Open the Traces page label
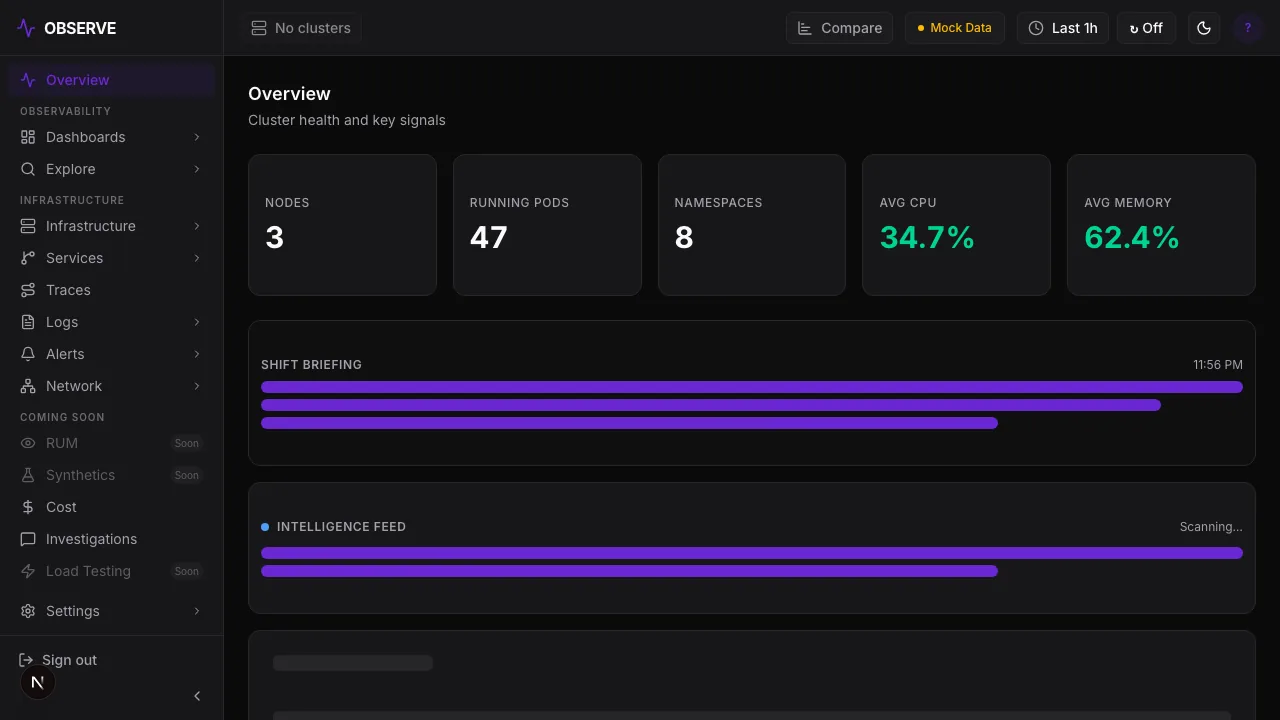The width and height of the screenshot is (1280, 720). click(68, 290)
